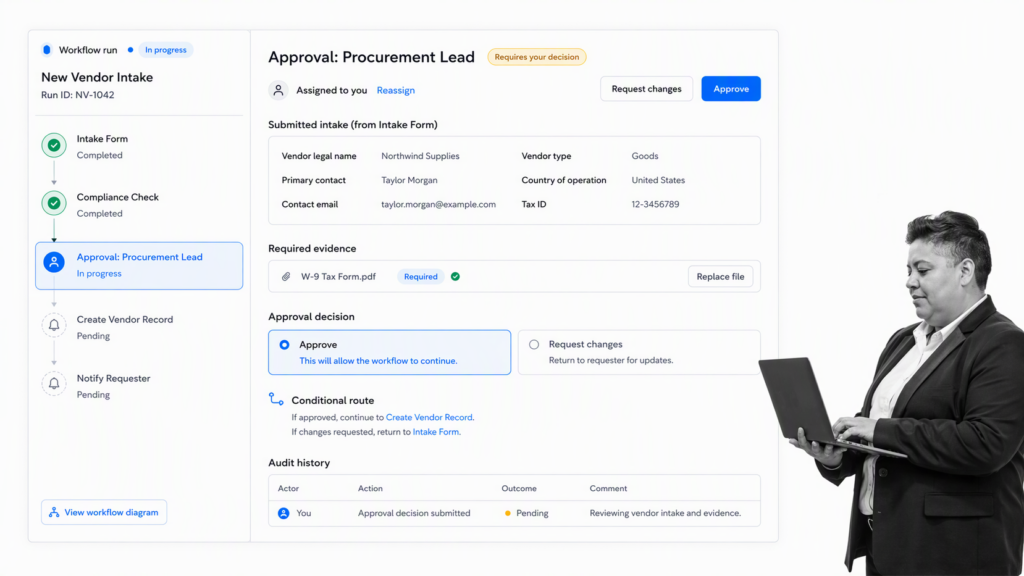The image size is (1024, 576).
Task: Select the Approval: Procurement Lead step
Action: click(139, 266)
